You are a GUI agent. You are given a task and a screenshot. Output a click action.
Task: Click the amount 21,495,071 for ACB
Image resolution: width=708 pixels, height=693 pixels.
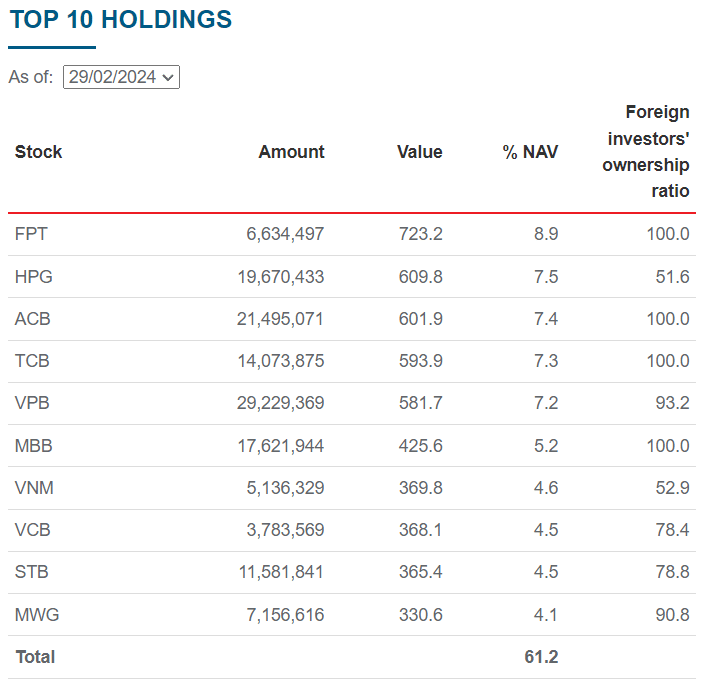pyautogui.click(x=280, y=319)
